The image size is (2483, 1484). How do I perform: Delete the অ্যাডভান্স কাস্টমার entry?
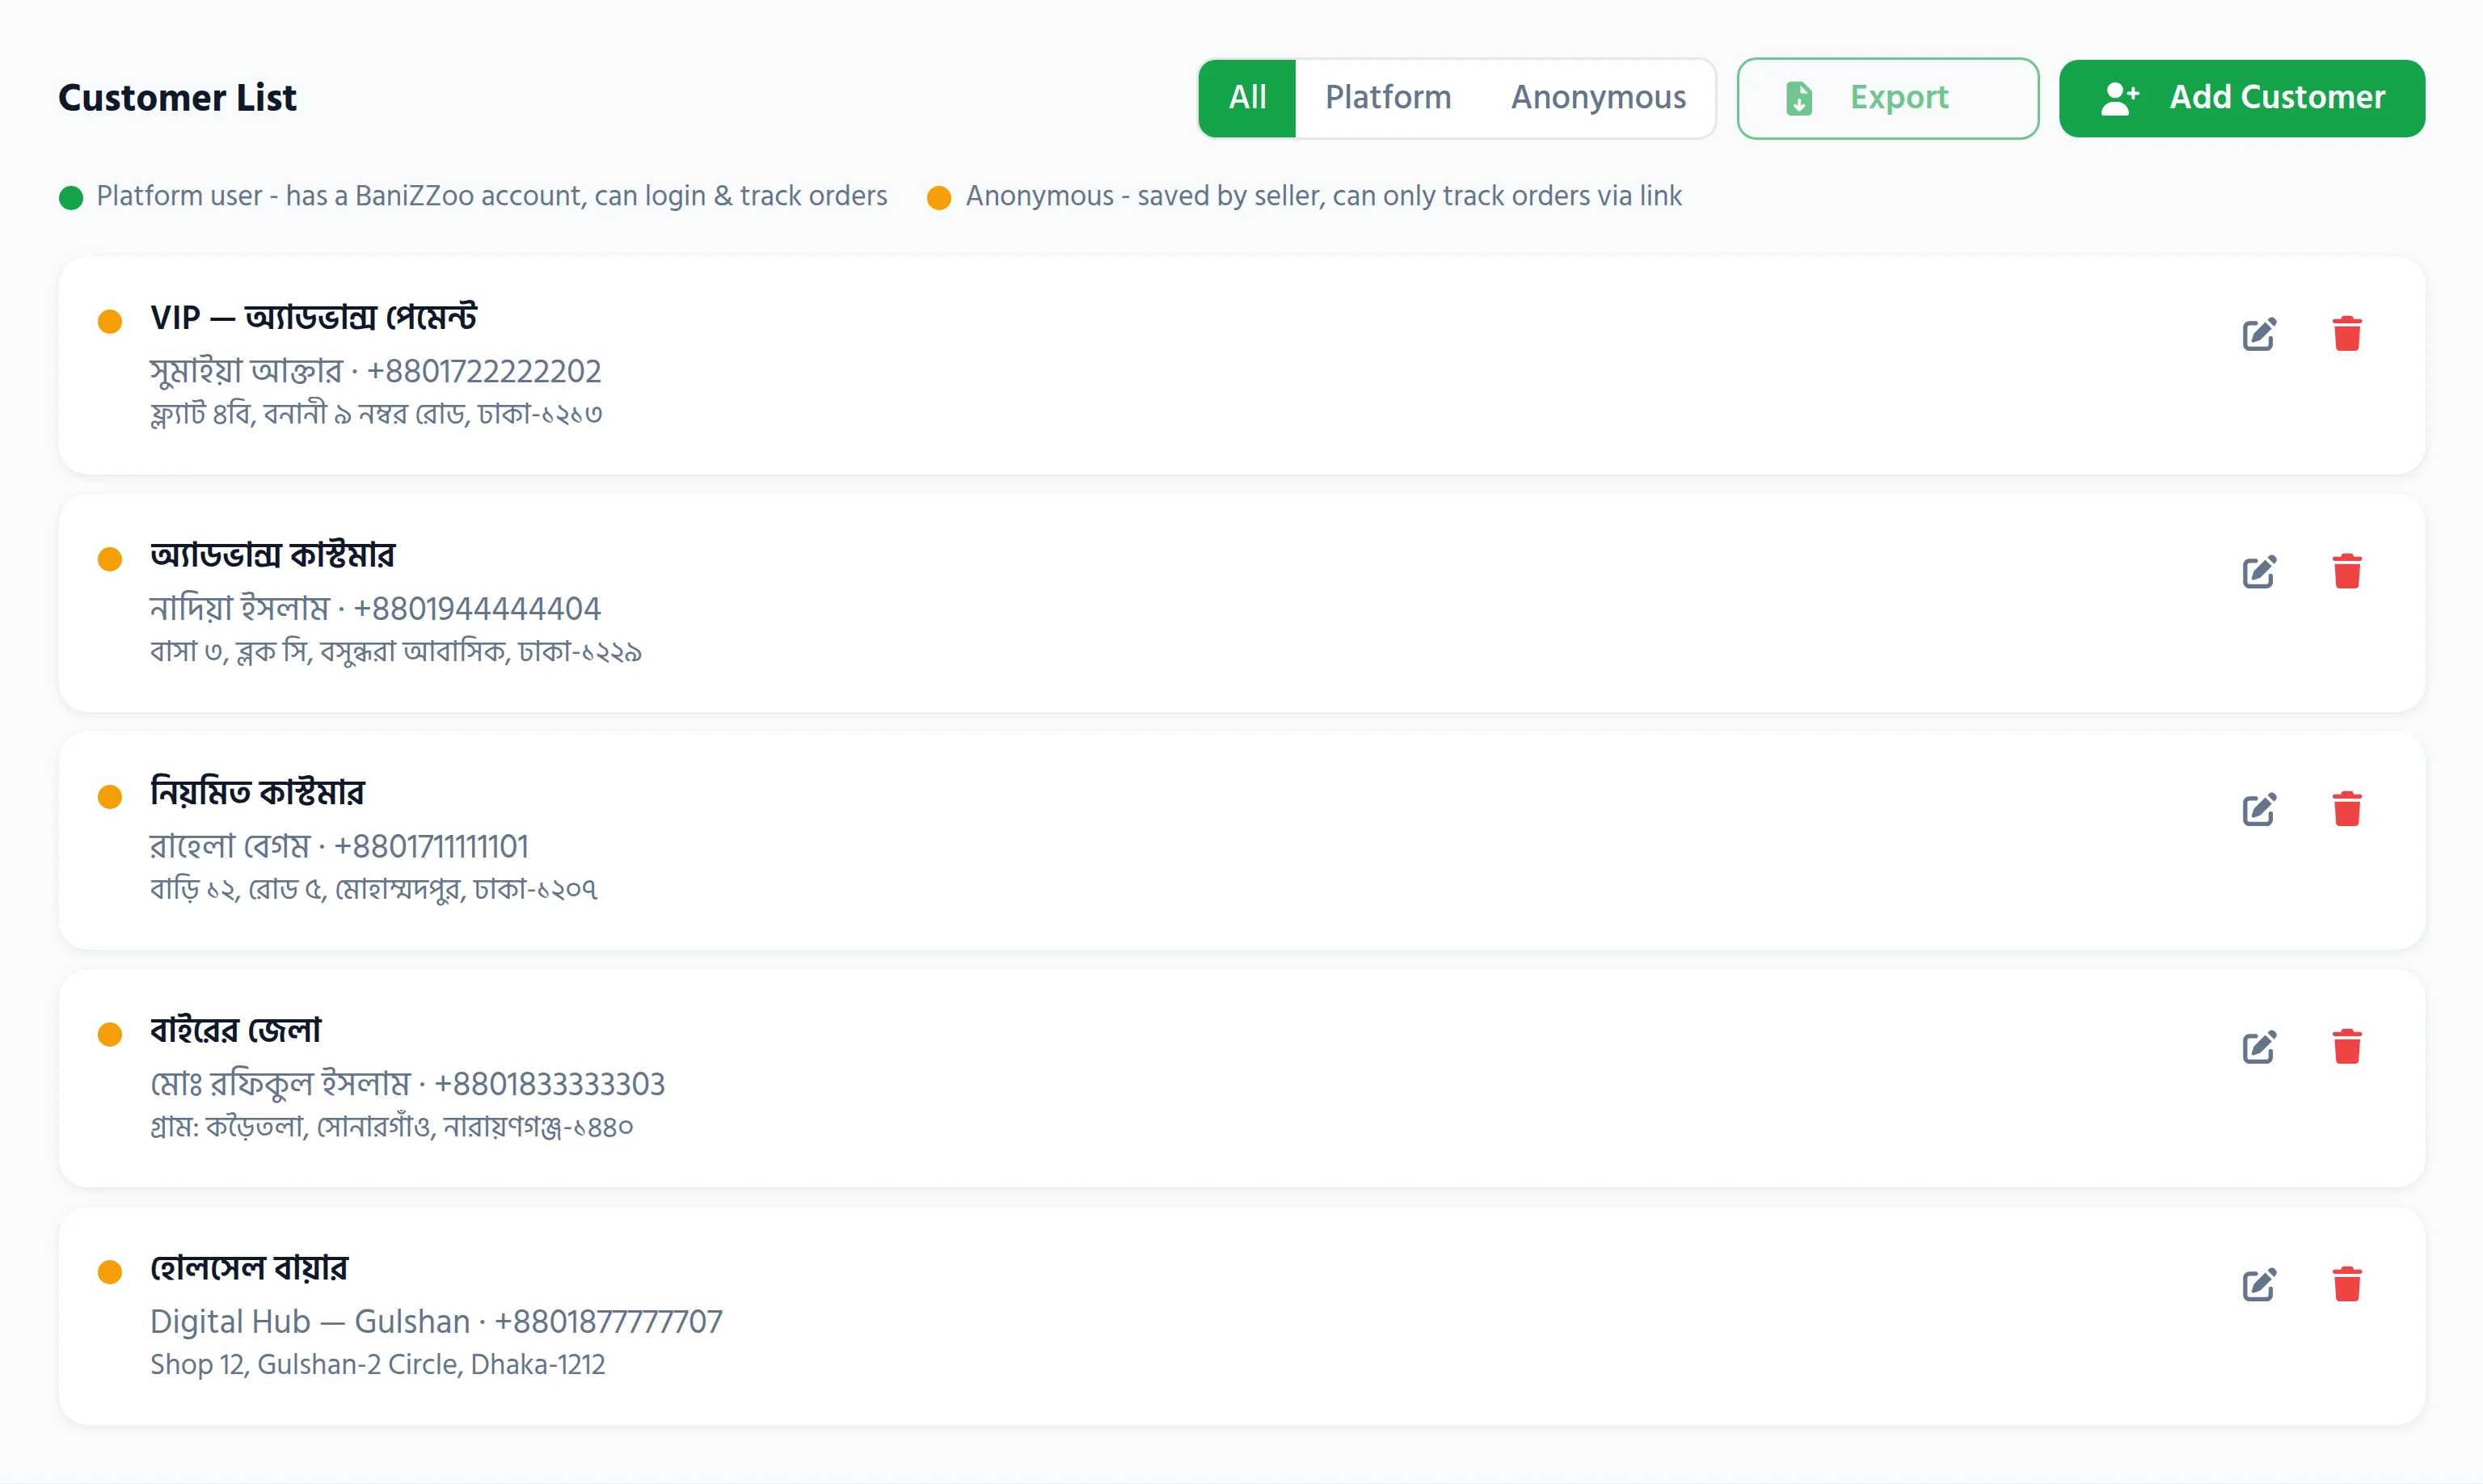tap(2347, 572)
